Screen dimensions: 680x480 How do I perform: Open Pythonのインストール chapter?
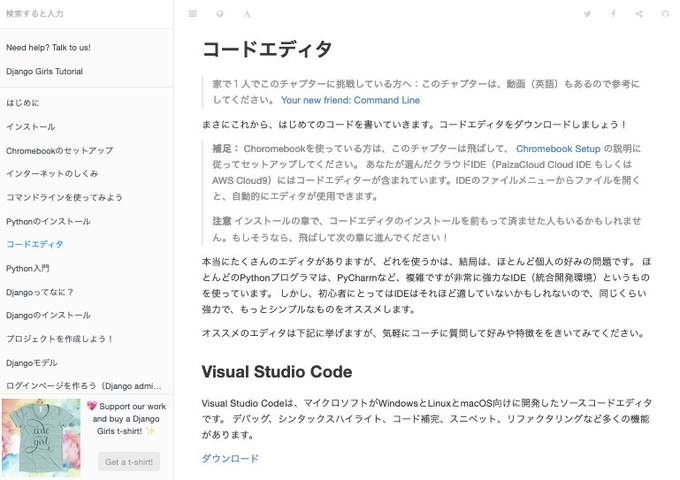coord(49,221)
